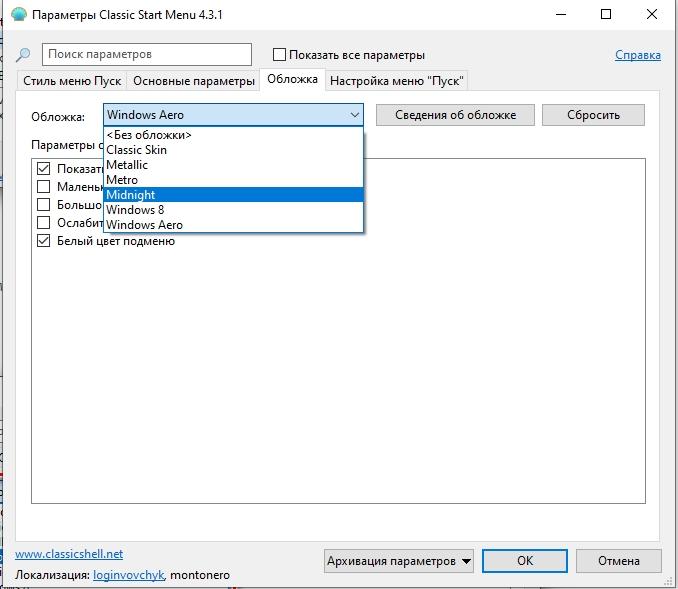This screenshot has width=678, height=589.
Task: Toggle the 'Большо…' checkbox
Action: (43, 205)
